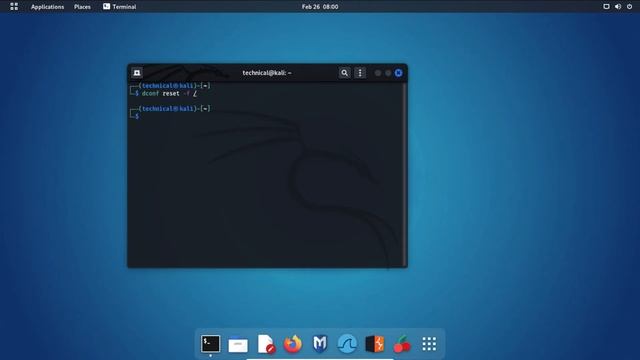This screenshot has width=640, height=360.
Task: Open the Files manager from the dock
Action: tap(238, 344)
